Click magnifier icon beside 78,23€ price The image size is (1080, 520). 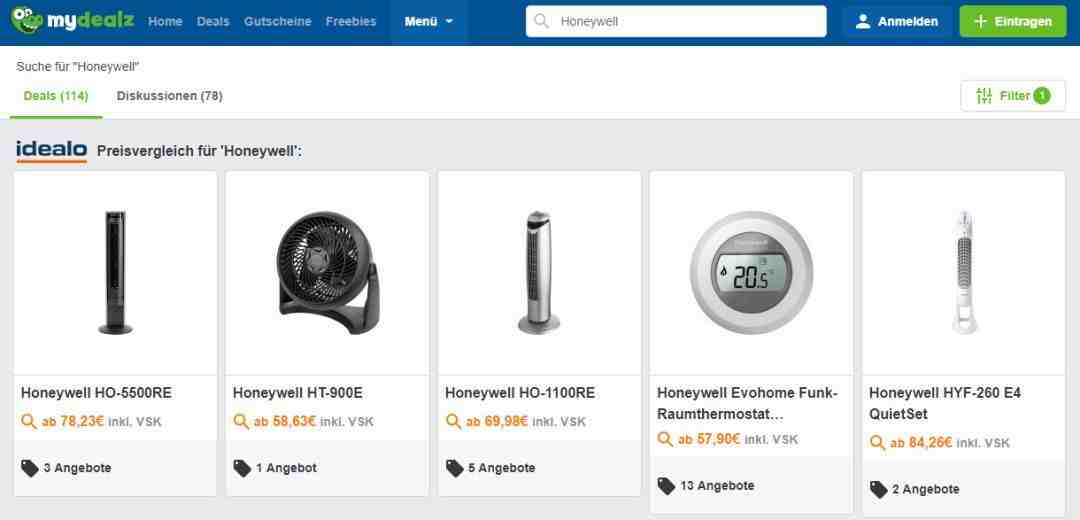29,422
